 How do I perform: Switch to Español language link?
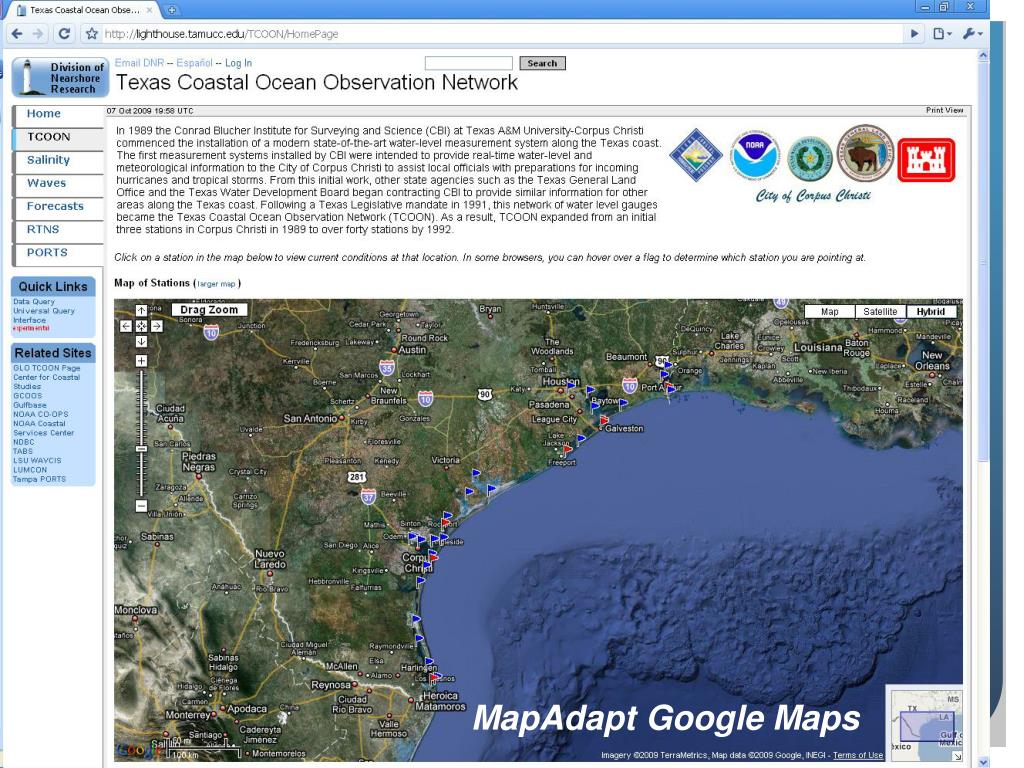(x=194, y=63)
